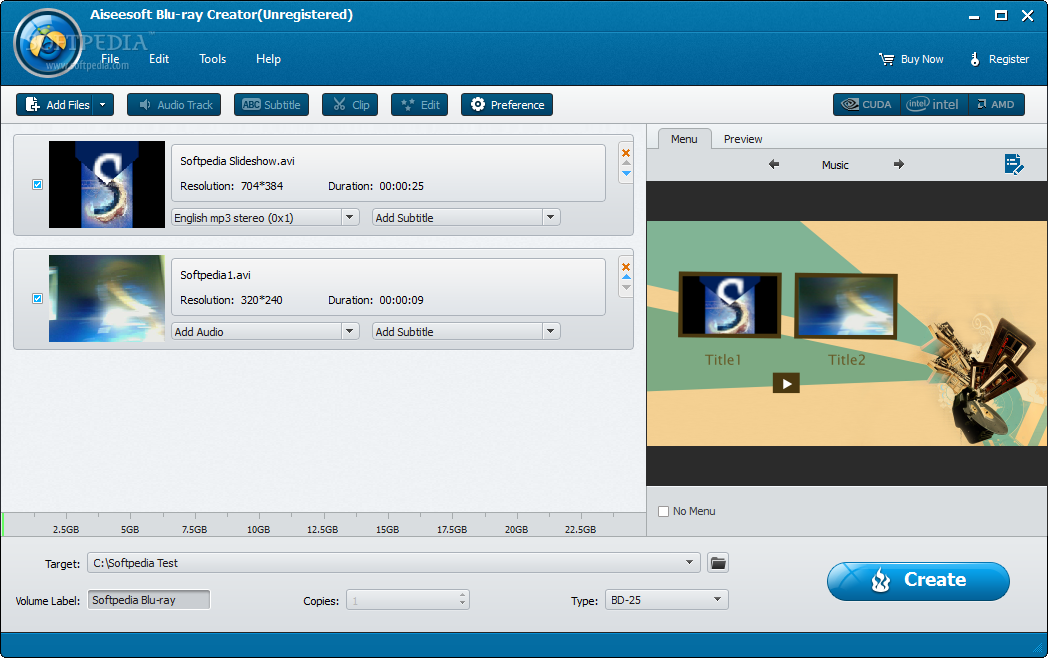Click the Edit effects toolbar button
The image size is (1048, 658).
[420, 104]
